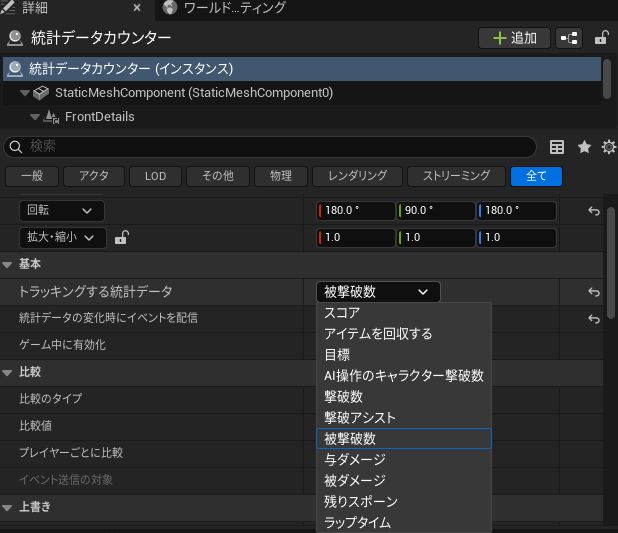Collapse the 比較 section
Viewport: 618px width, 533px height.
click(x=7, y=372)
